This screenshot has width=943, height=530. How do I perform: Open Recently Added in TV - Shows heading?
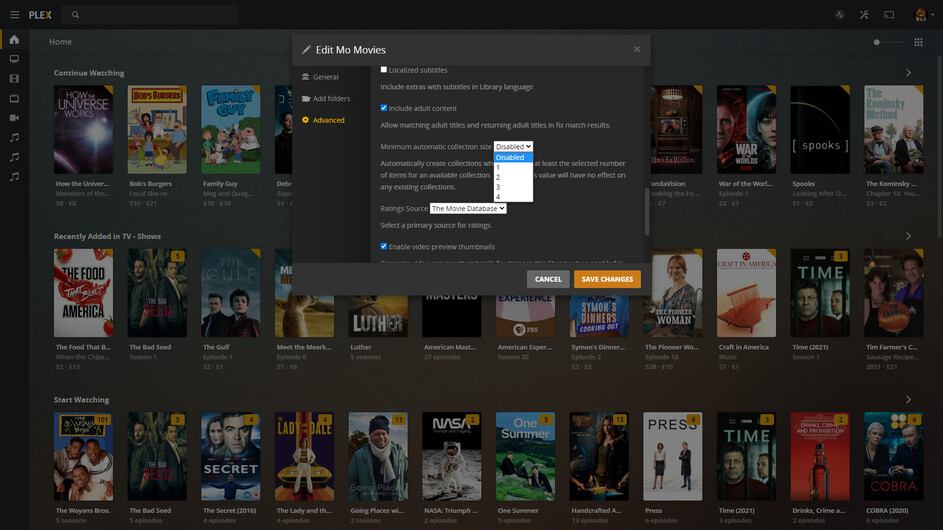(107, 236)
